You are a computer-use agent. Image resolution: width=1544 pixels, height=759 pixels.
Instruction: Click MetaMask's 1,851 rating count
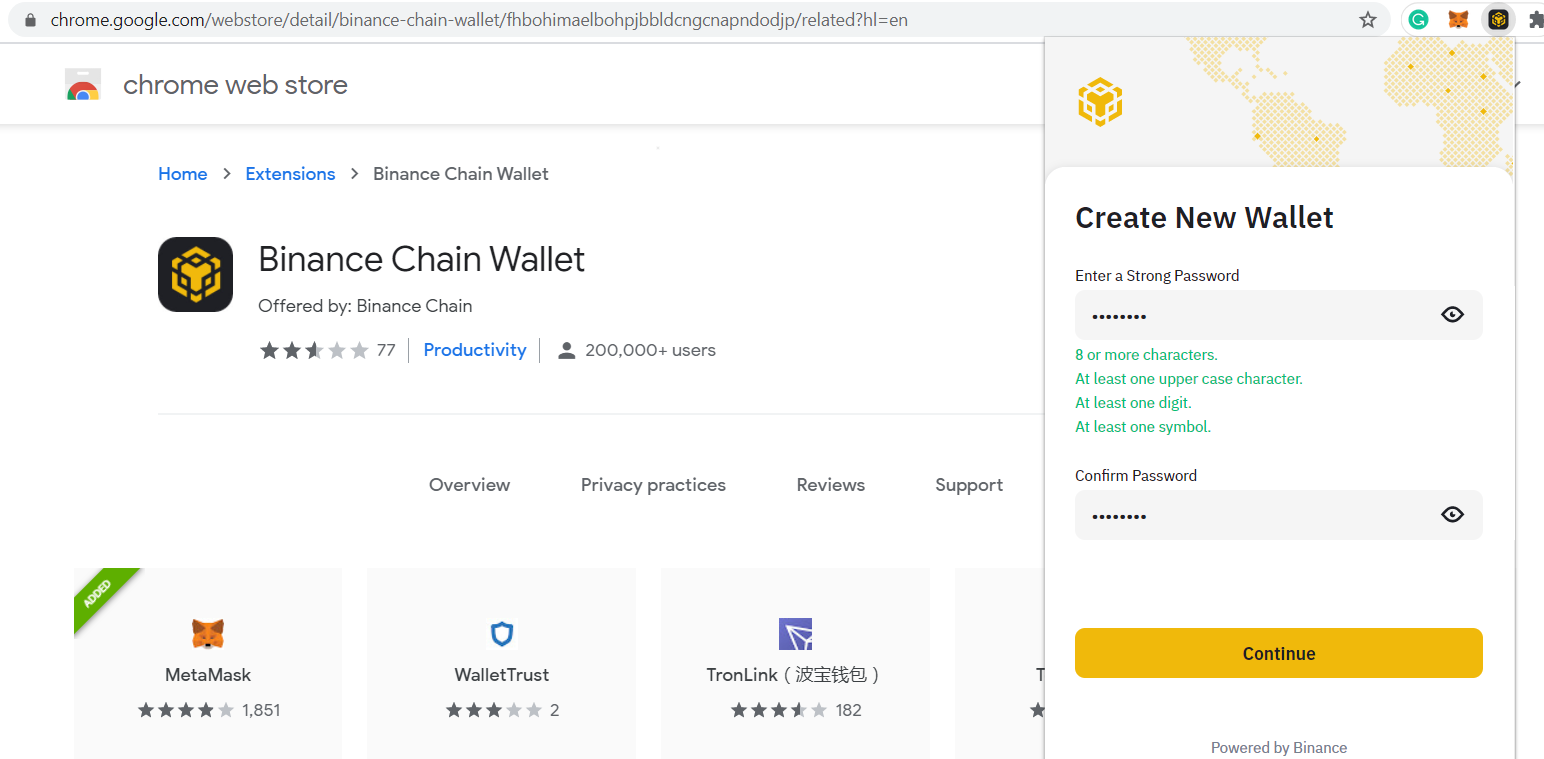click(261, 710)
